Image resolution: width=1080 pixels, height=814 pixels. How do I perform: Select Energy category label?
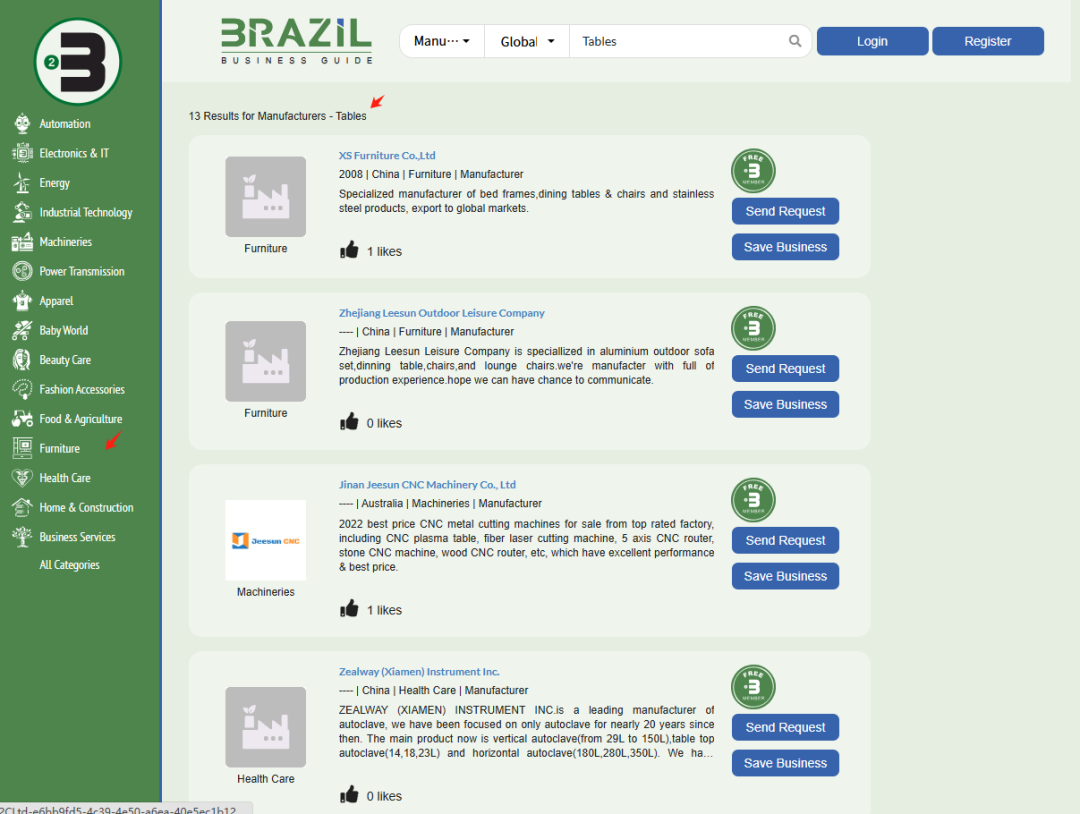click(54, 183)
